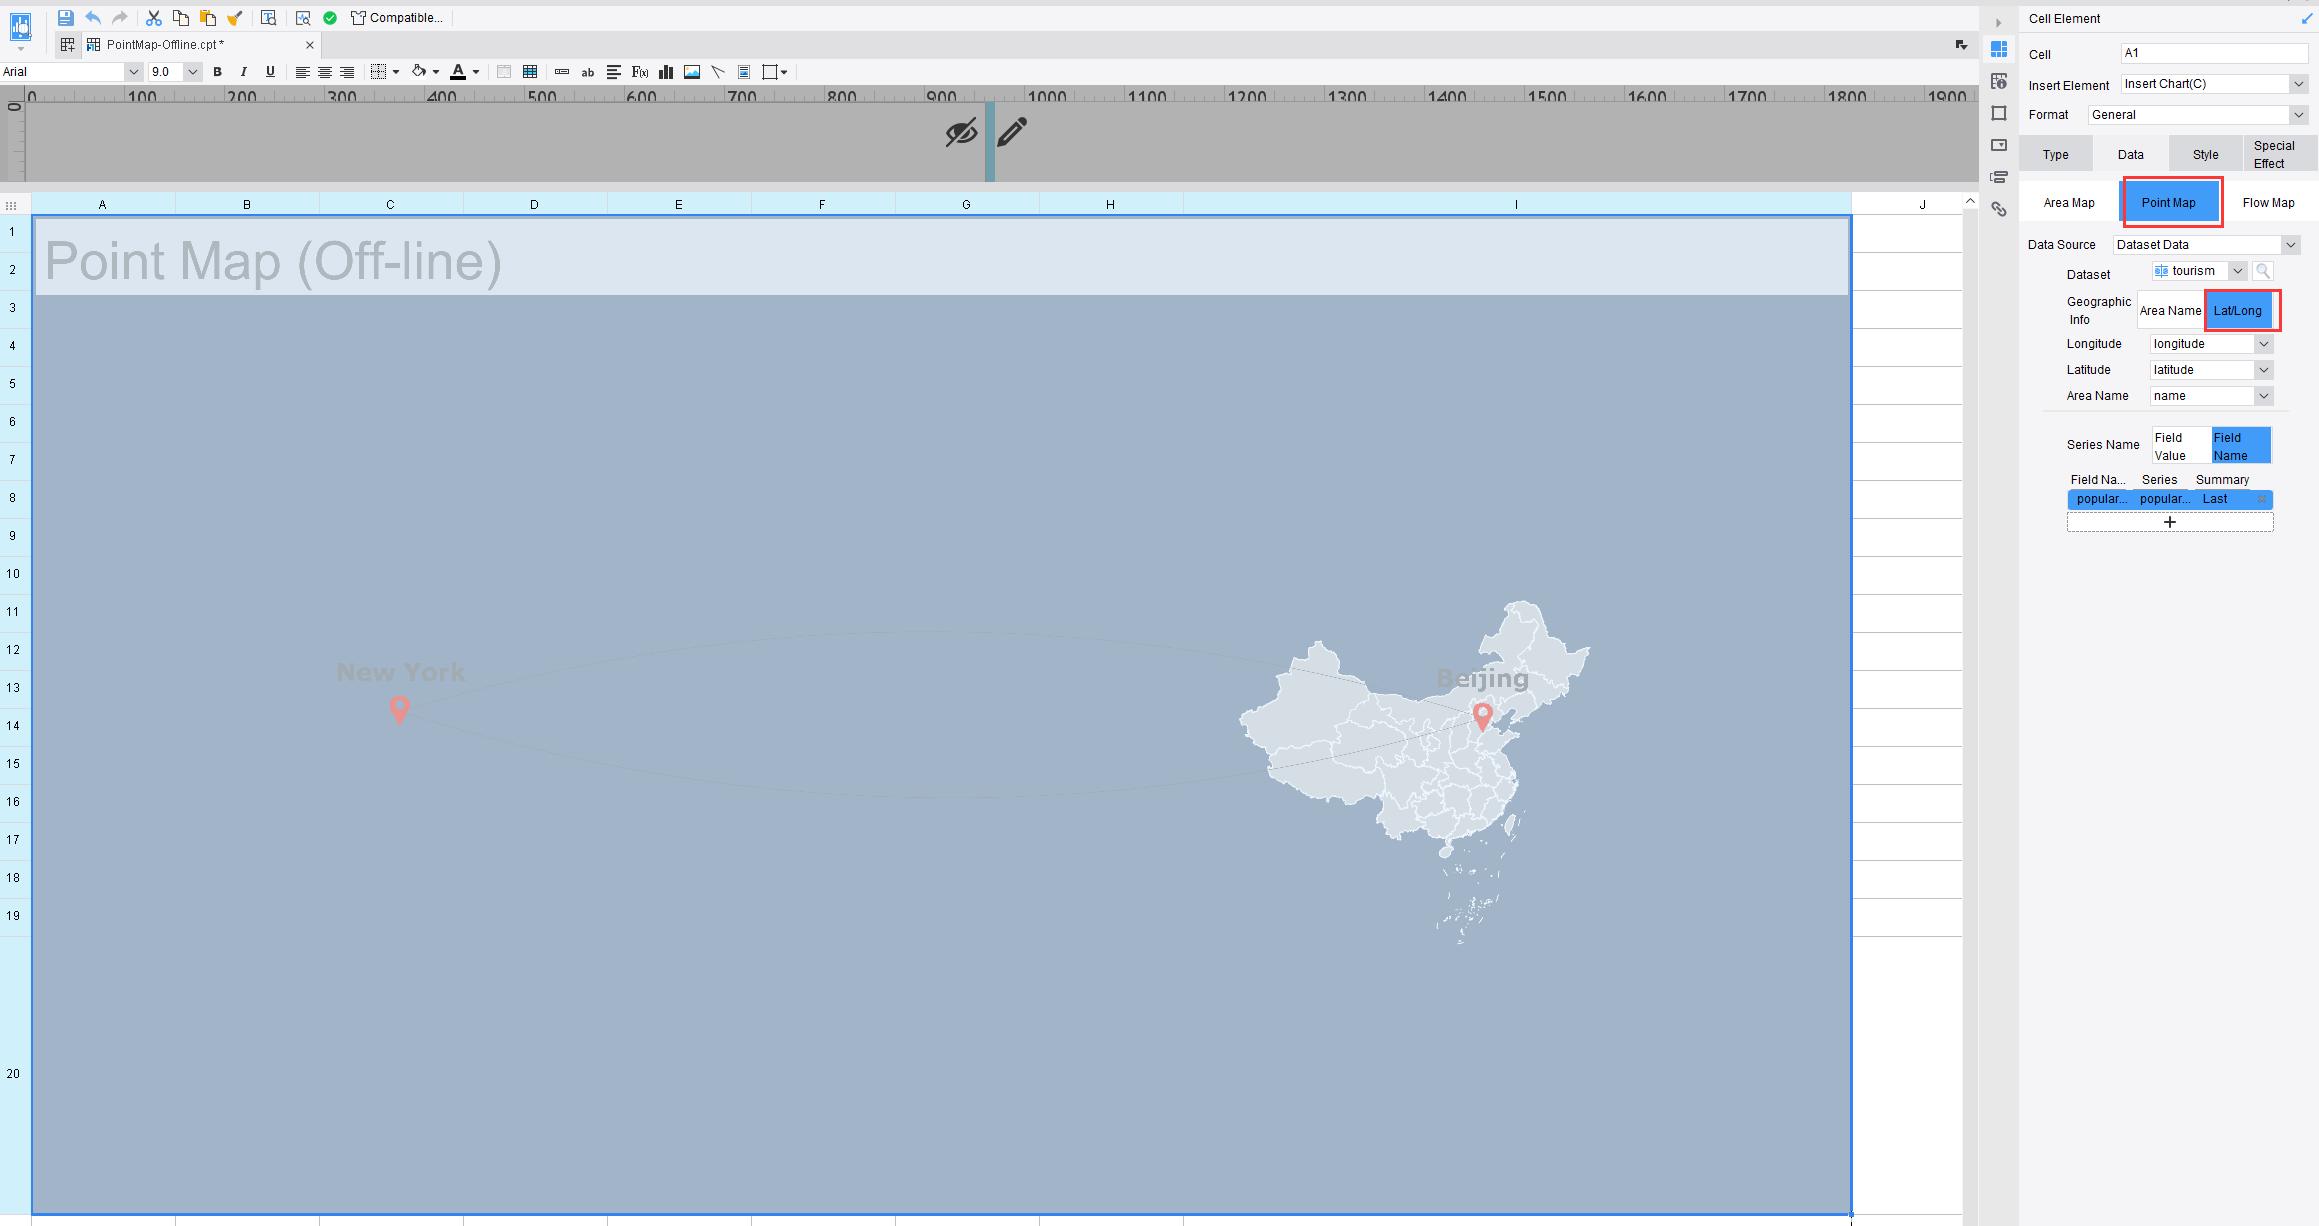
Task: Toggle italic formatting
Action: coord(243,71)
